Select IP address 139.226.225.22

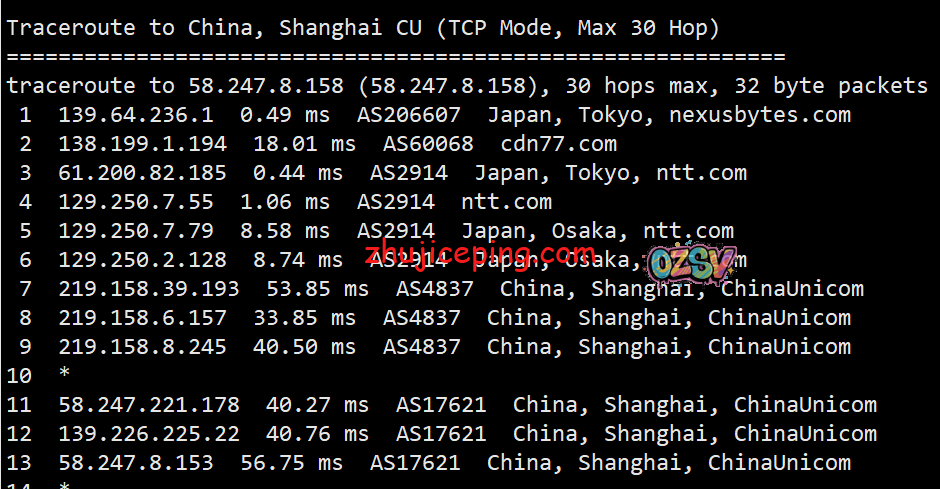click(149, 434)
